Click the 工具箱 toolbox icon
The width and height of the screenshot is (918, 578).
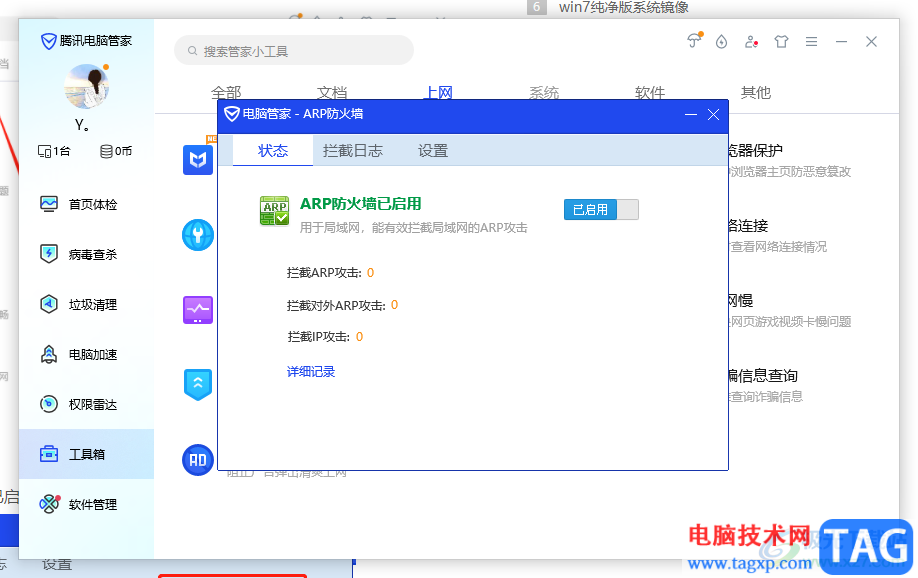pos(49,454)
